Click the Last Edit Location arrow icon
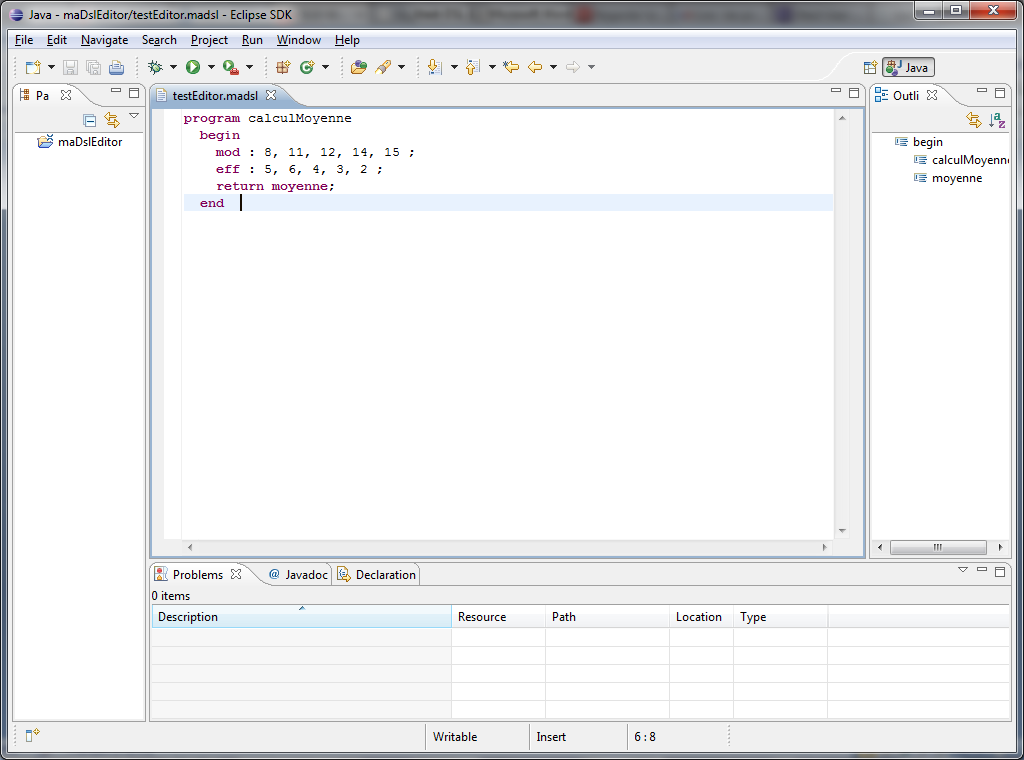The image size is (1024, 760). (511, 67)
